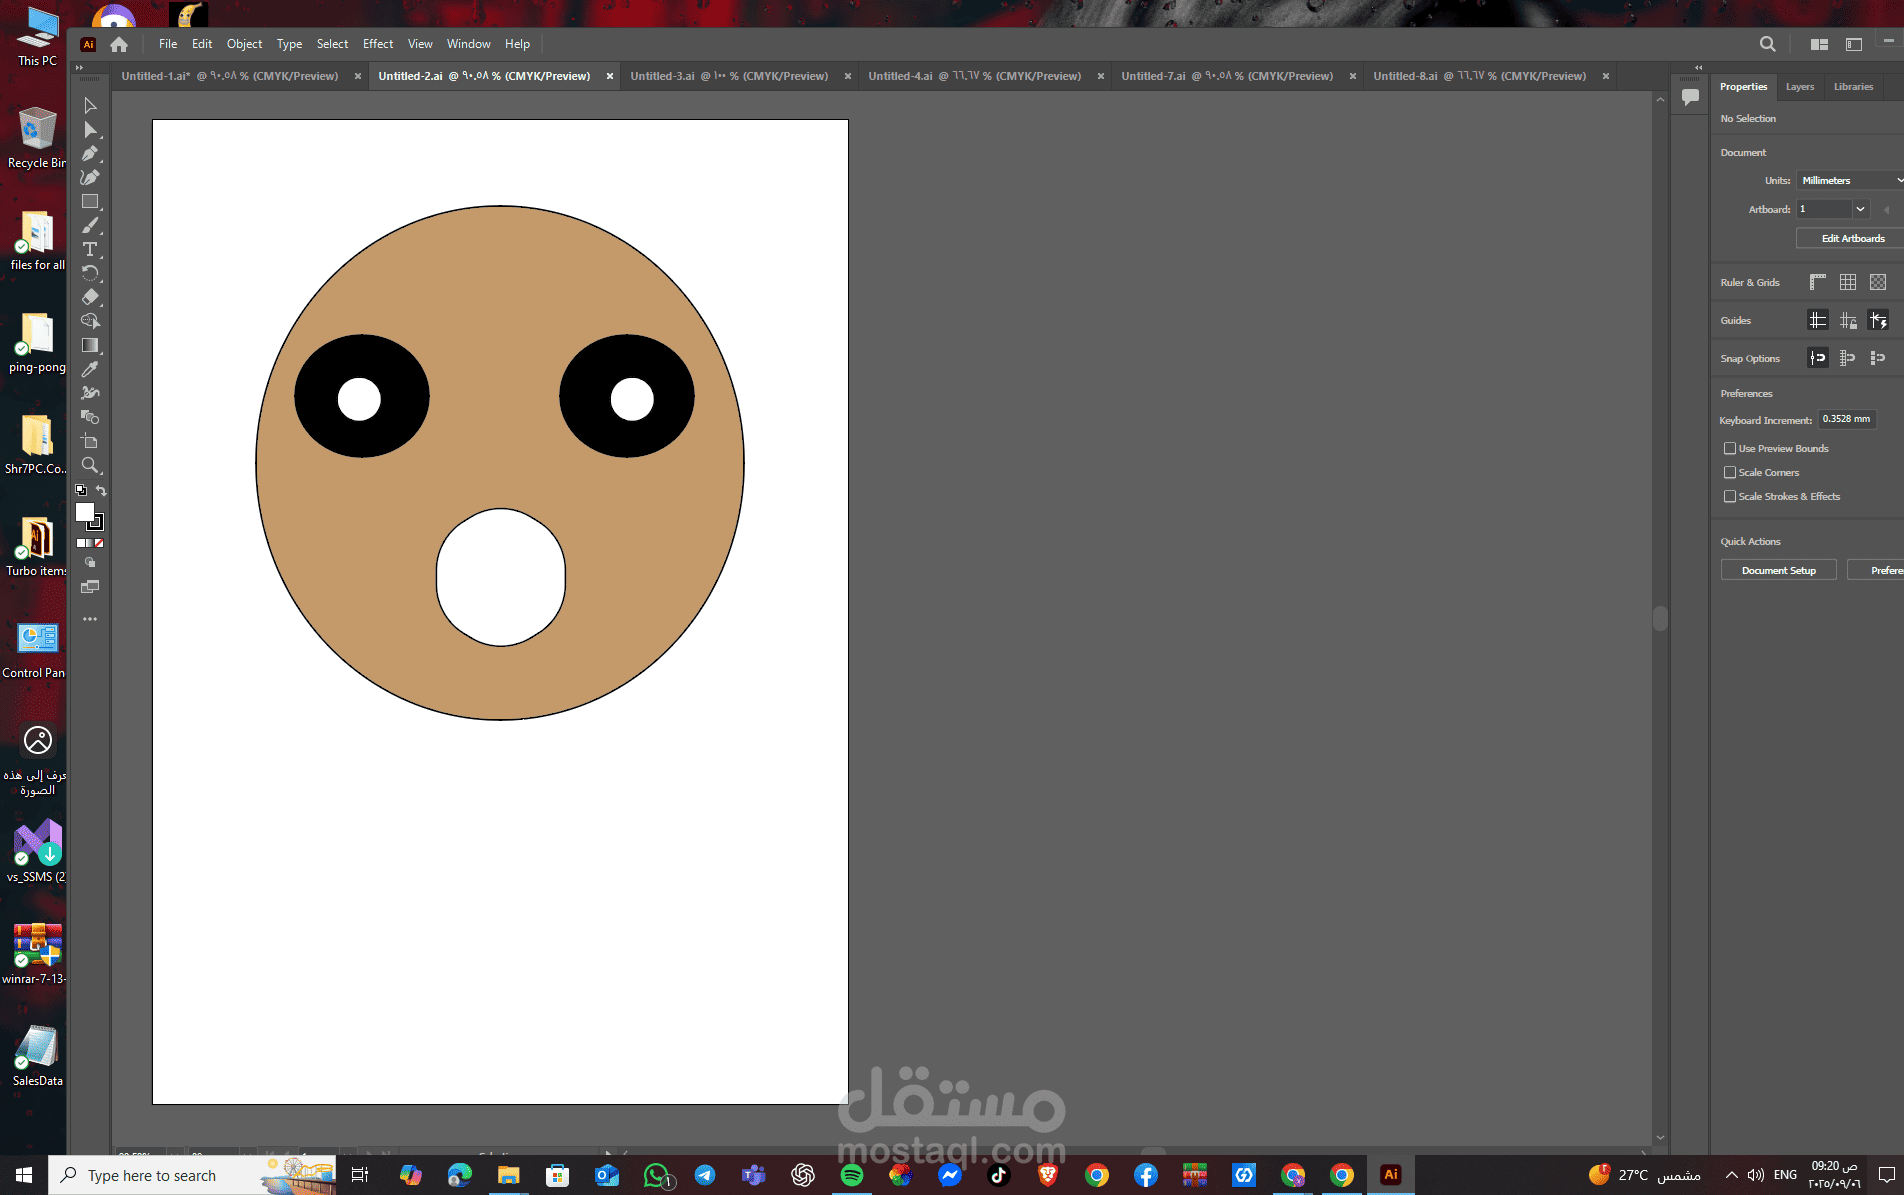
Task: Open the arrange documents dropdown icon
Action: [x=1819, y=44]
